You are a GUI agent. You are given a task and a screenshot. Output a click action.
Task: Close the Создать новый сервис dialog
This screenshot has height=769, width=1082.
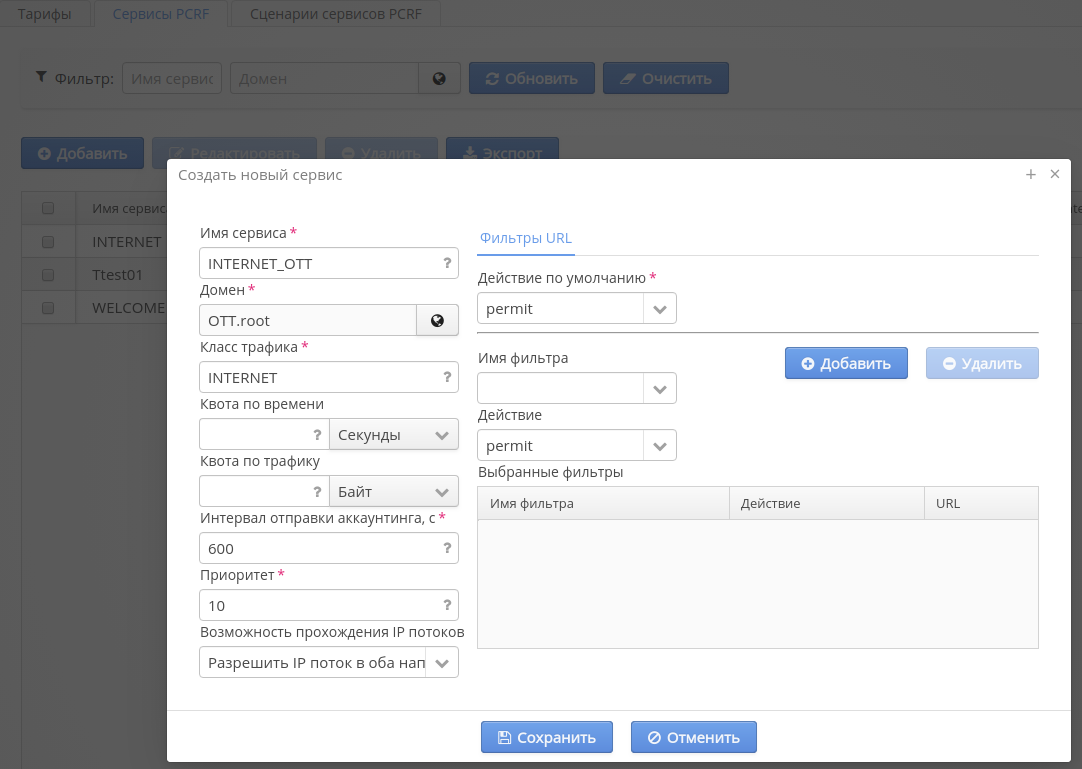click(1054, 174)
